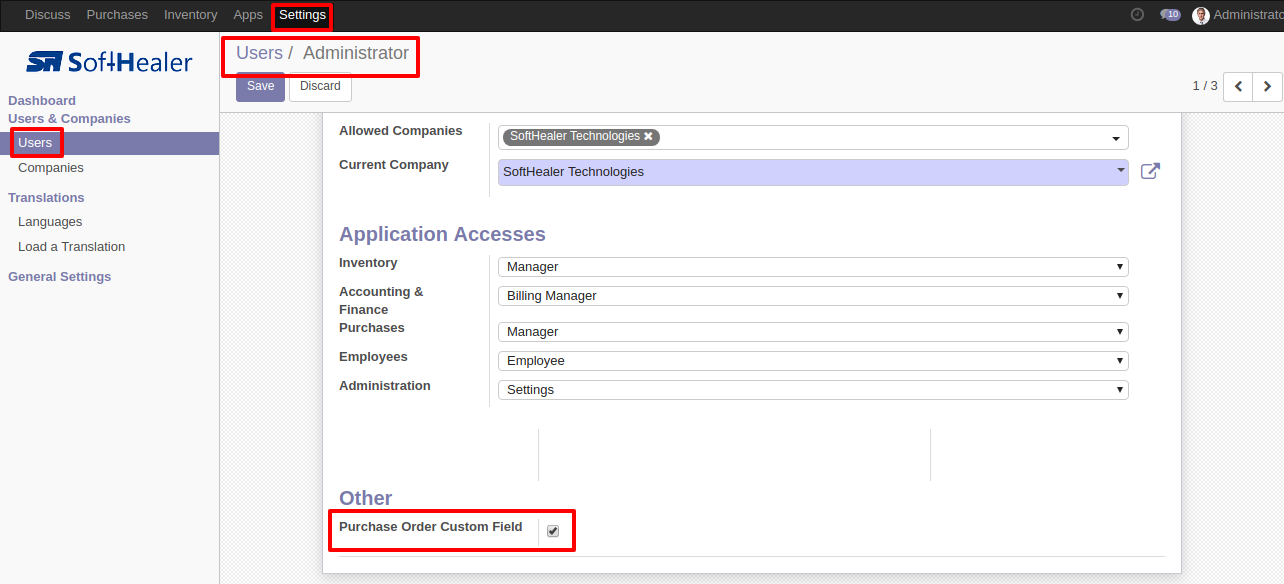Screen dimensions: 1284x584
Task: Expand the Allowed Companies dropdown arrow
Action: pyautogui.click(x=1115, y=138)
